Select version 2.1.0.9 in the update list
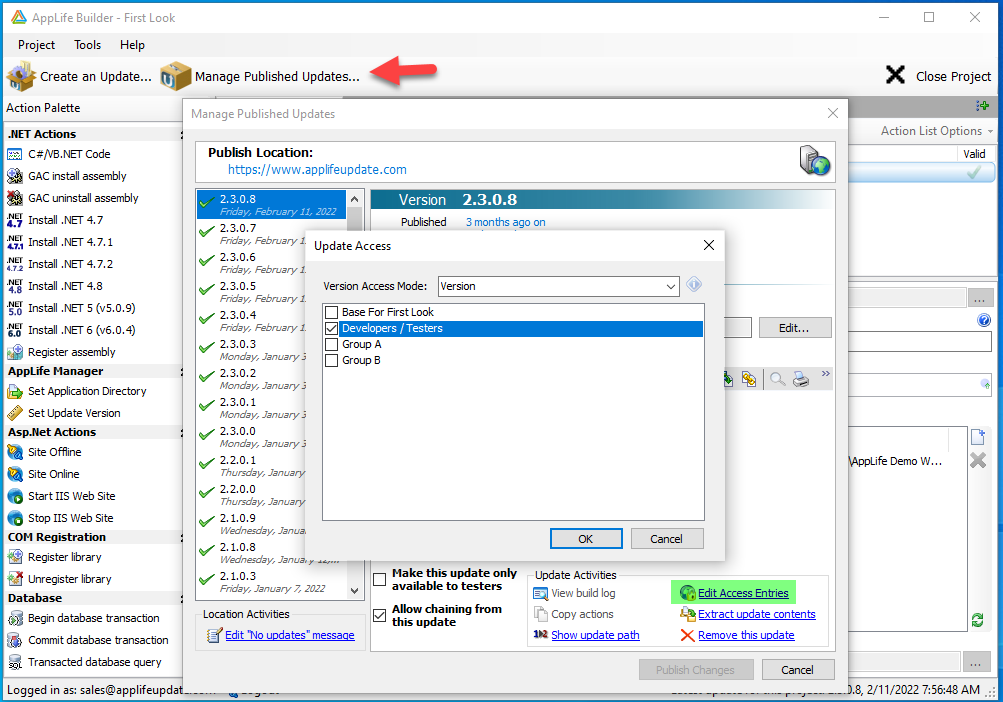This screenshot has width=1003, height=702. (252, 523)
